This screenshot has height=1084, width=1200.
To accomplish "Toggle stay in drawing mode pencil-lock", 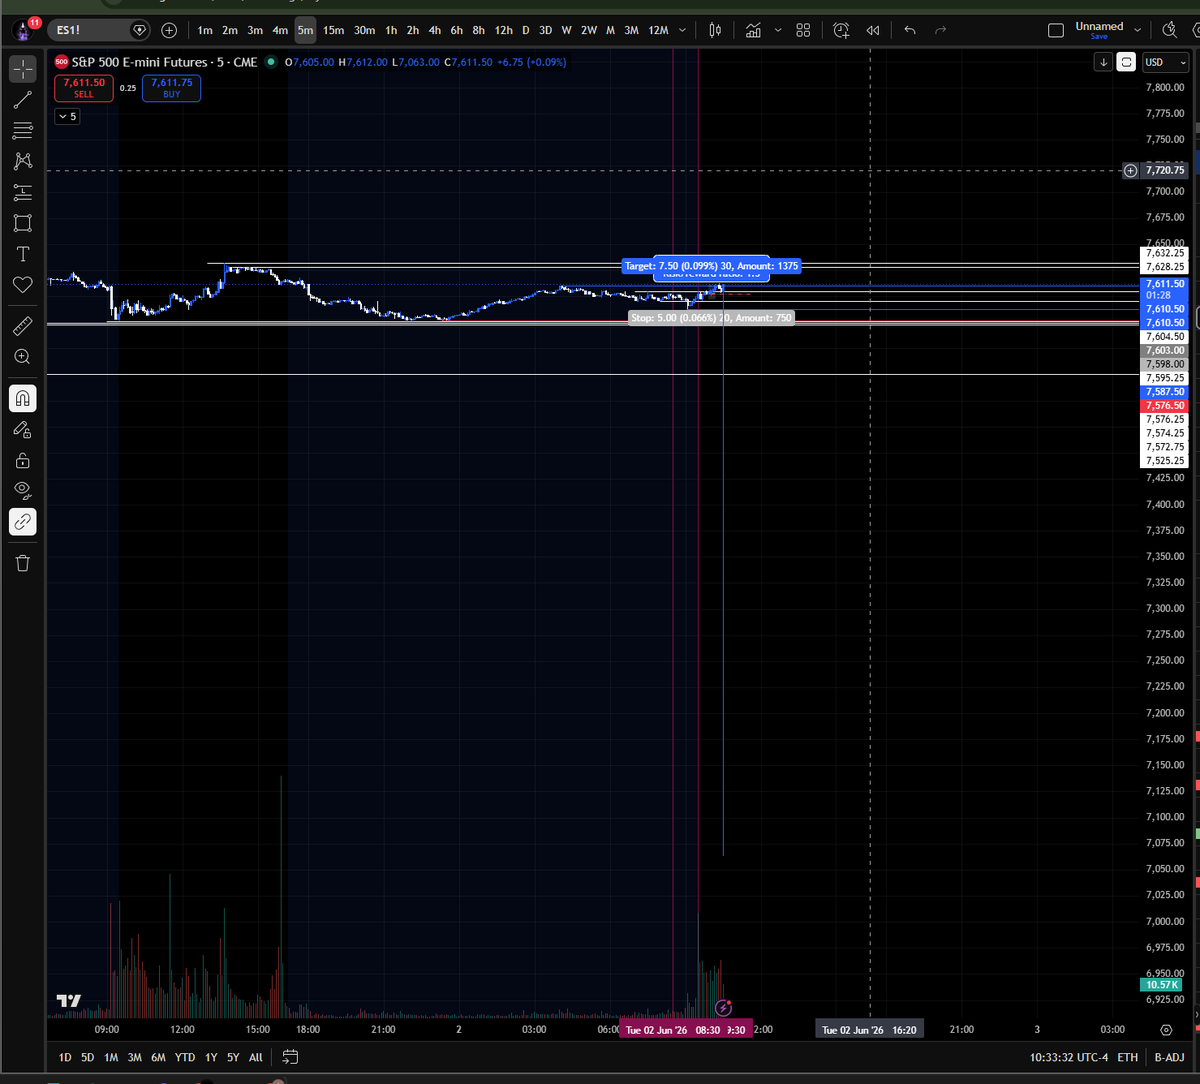I will click(x=23, y=429).
